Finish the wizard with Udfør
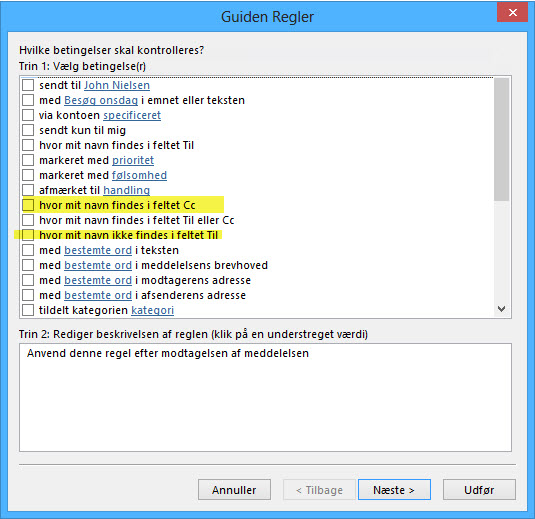Image resolution: width=535 pixels, height=519 pixels. 479,490
